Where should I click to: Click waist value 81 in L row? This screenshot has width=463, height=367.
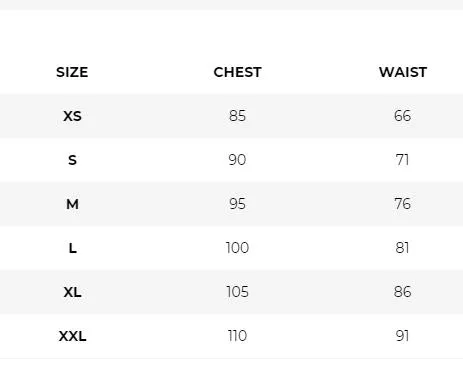coord(402,248)
